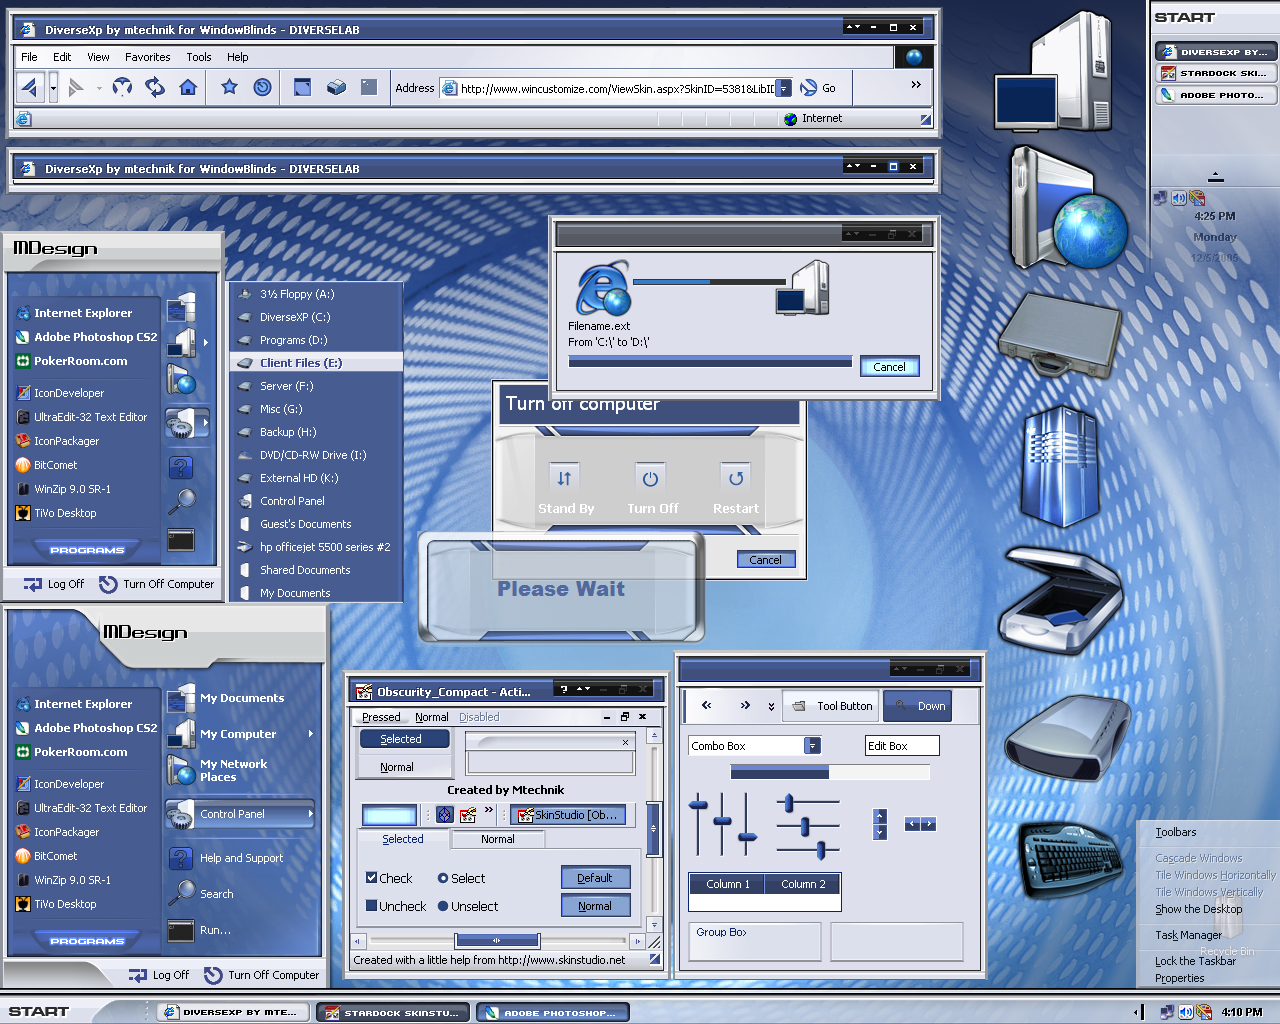Viewport: 1280px width, 1024px height.
Task: Click the progress bar below the Combo Box
Action: 830,773
